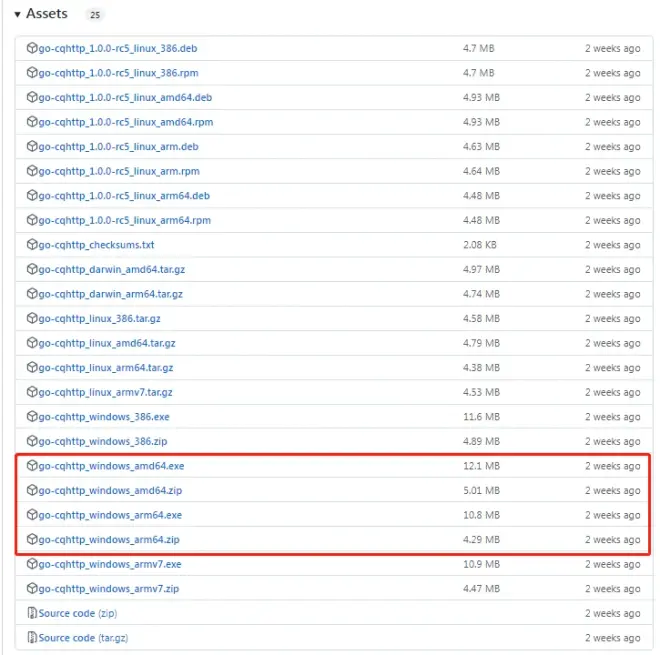
Task: Download go-cqhttp_linux_armv7.tar.gz
Action: [105, 392]
